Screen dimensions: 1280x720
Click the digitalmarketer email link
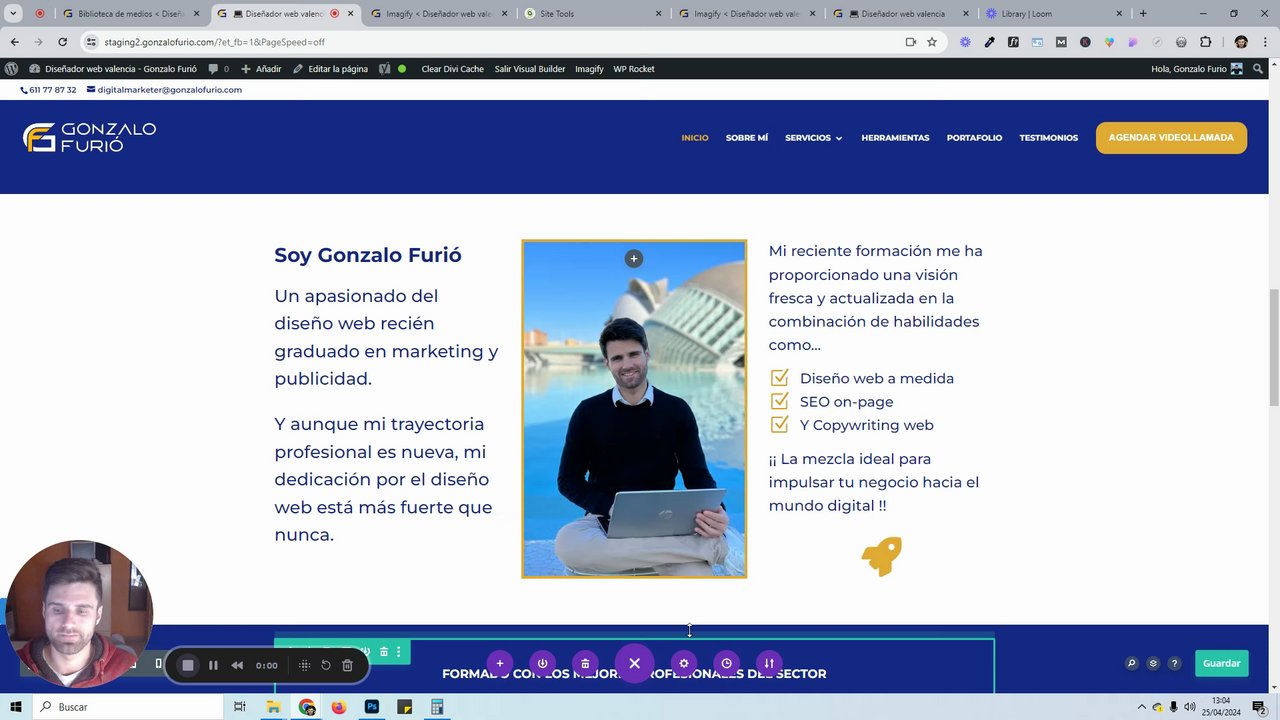(x=164, y=90)
